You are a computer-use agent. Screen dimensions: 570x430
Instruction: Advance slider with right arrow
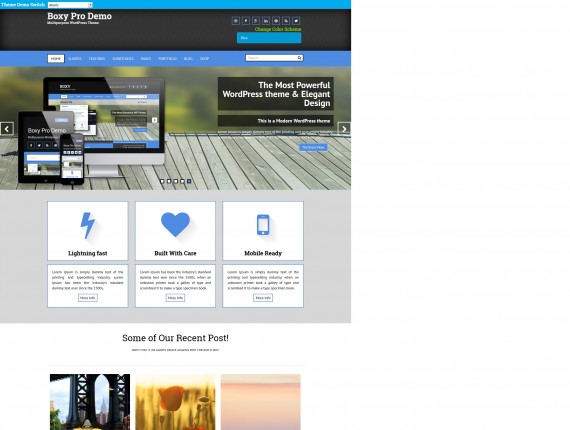point(344,129)
